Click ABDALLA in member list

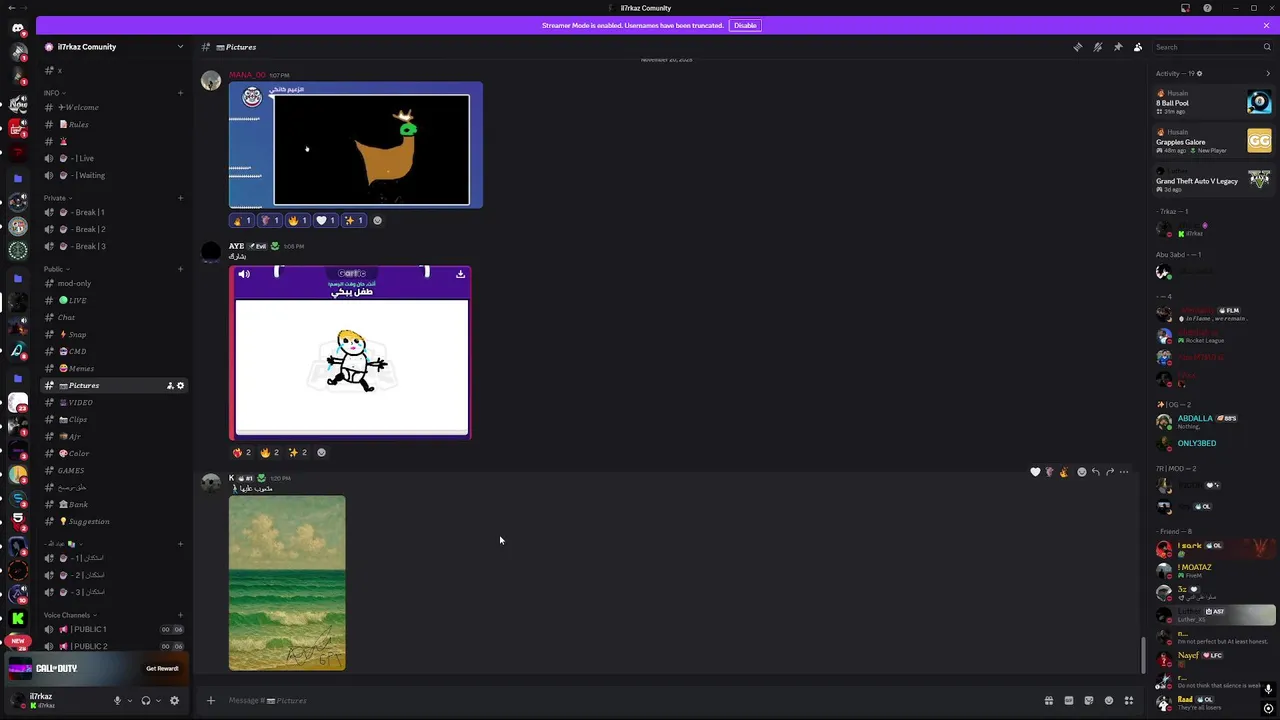[1213, 421]
